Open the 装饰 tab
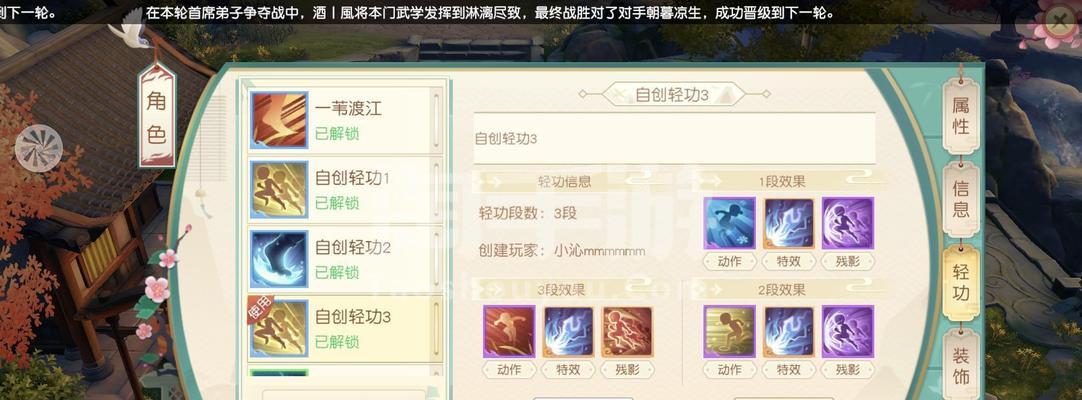The image size is (1082, 400). (x=961, y=366)
